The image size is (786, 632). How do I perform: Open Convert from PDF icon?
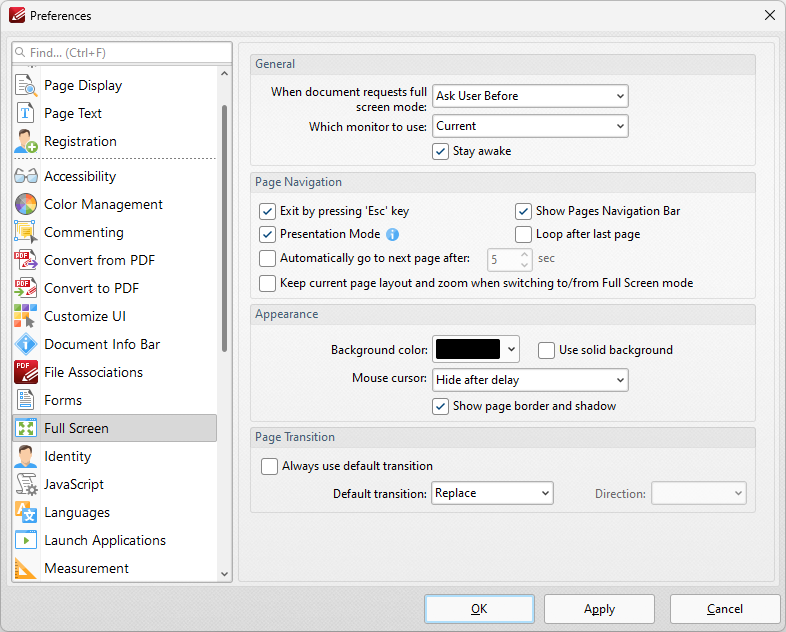(x=26, y=260)
